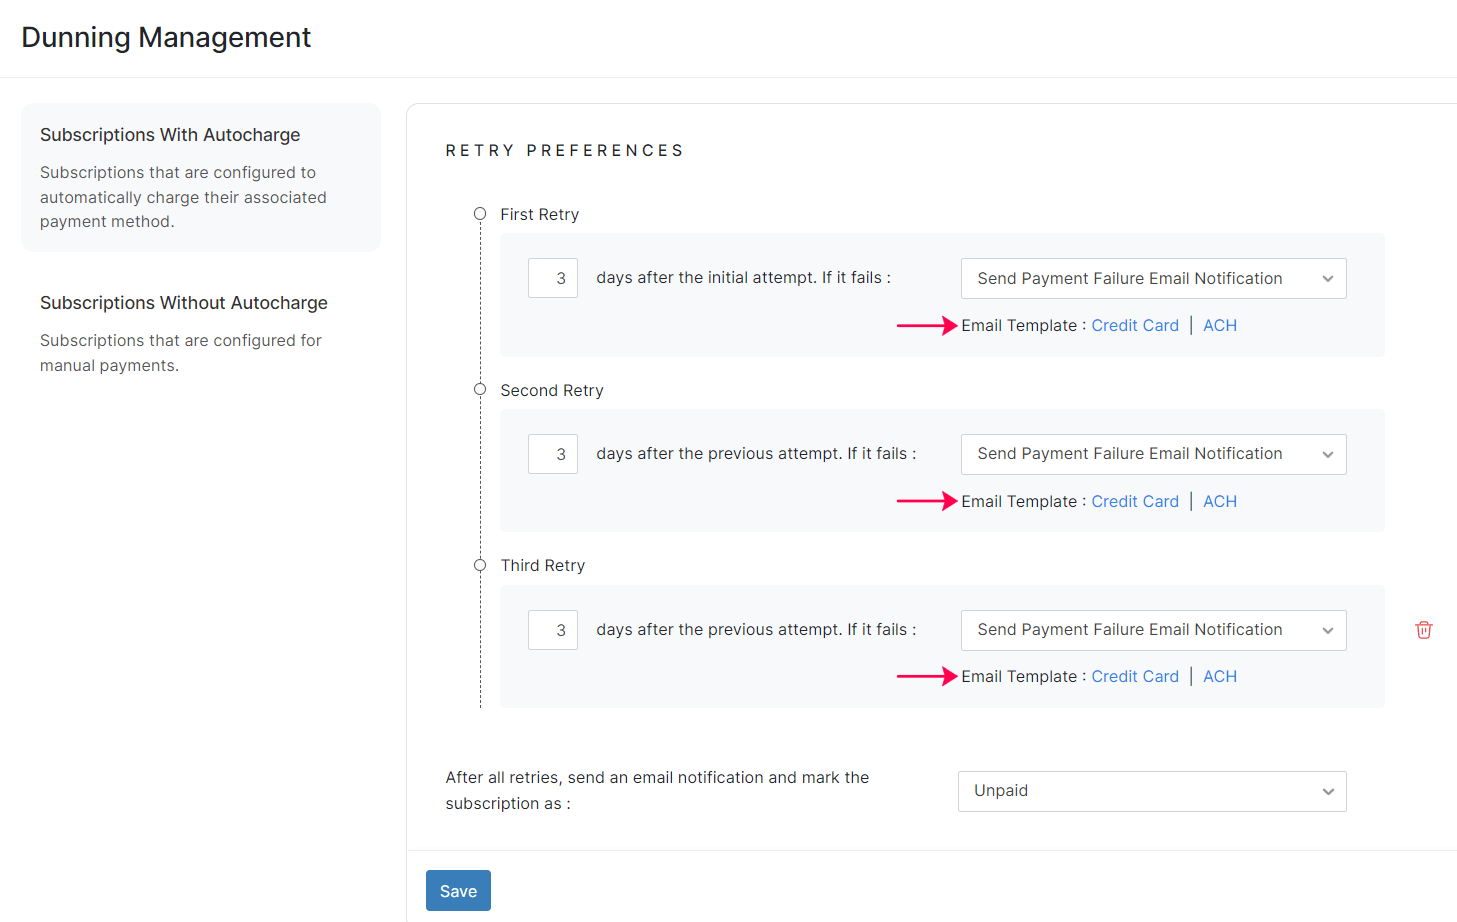Click the Second Retry timeline node circle

[480, 389]
